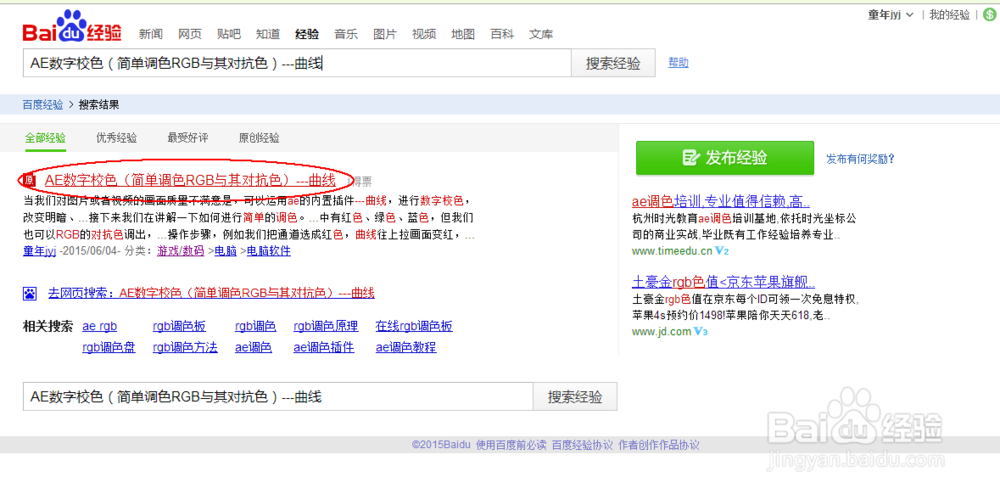Image resolution: width=1000 pixels, height=494 pixels.
Task: Click related search rgb调色板
Action: coord(179,326)
